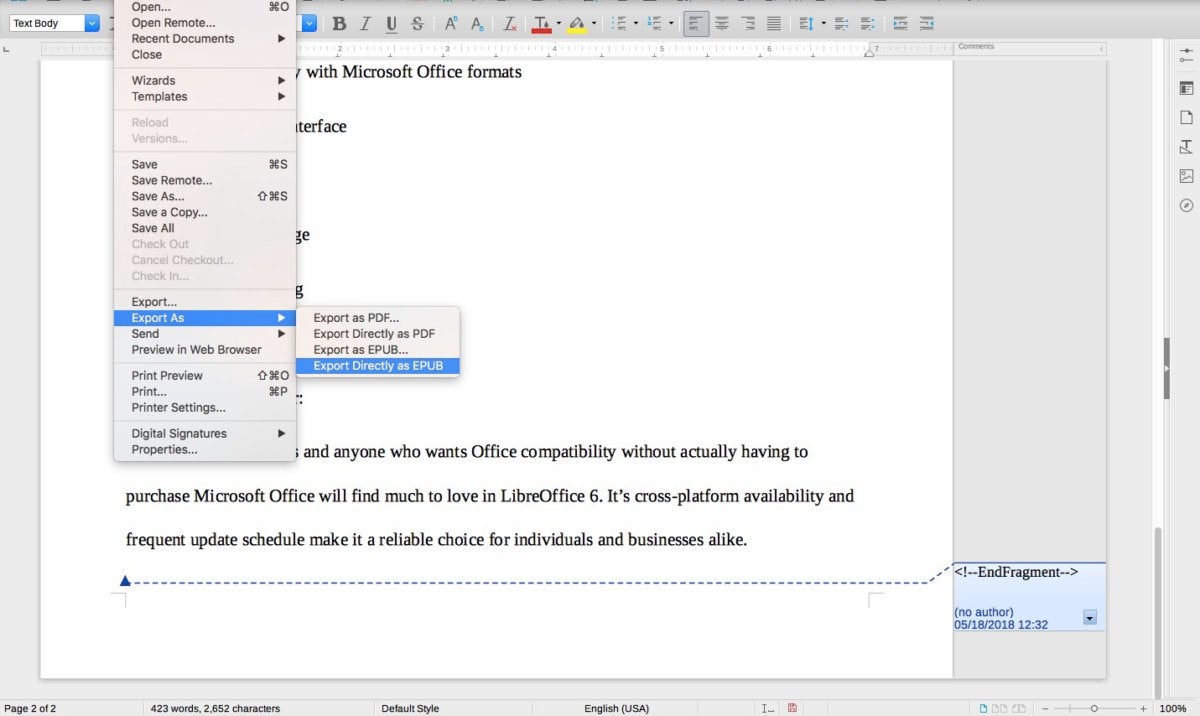
Task: Open line spacing dropdown arrow
Action: 823,23
